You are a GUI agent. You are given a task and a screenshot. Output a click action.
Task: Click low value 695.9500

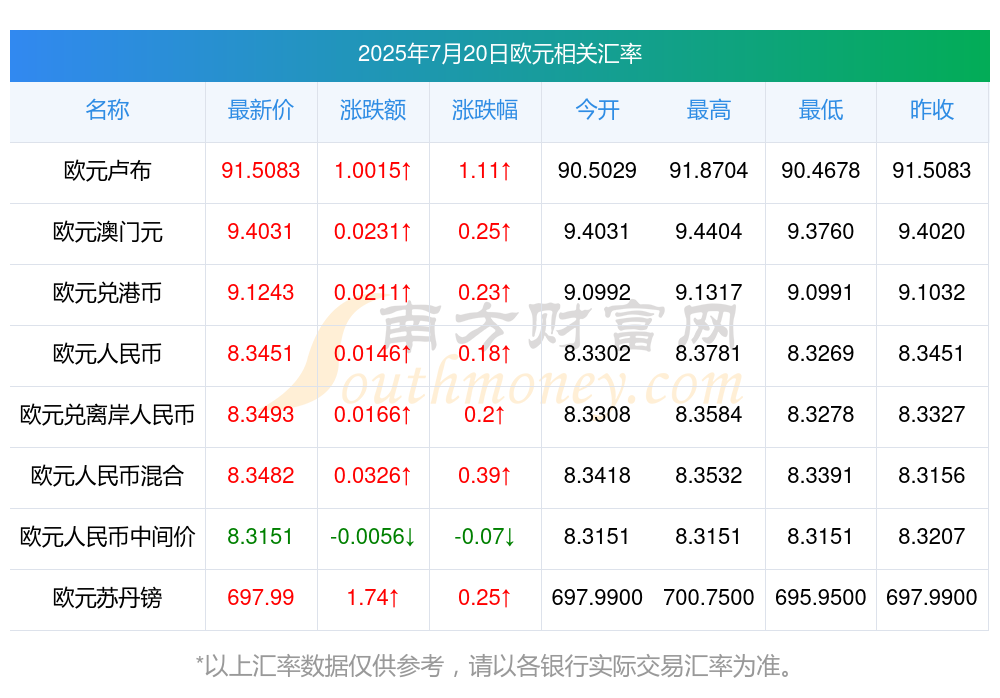click(x=821, y=597)
